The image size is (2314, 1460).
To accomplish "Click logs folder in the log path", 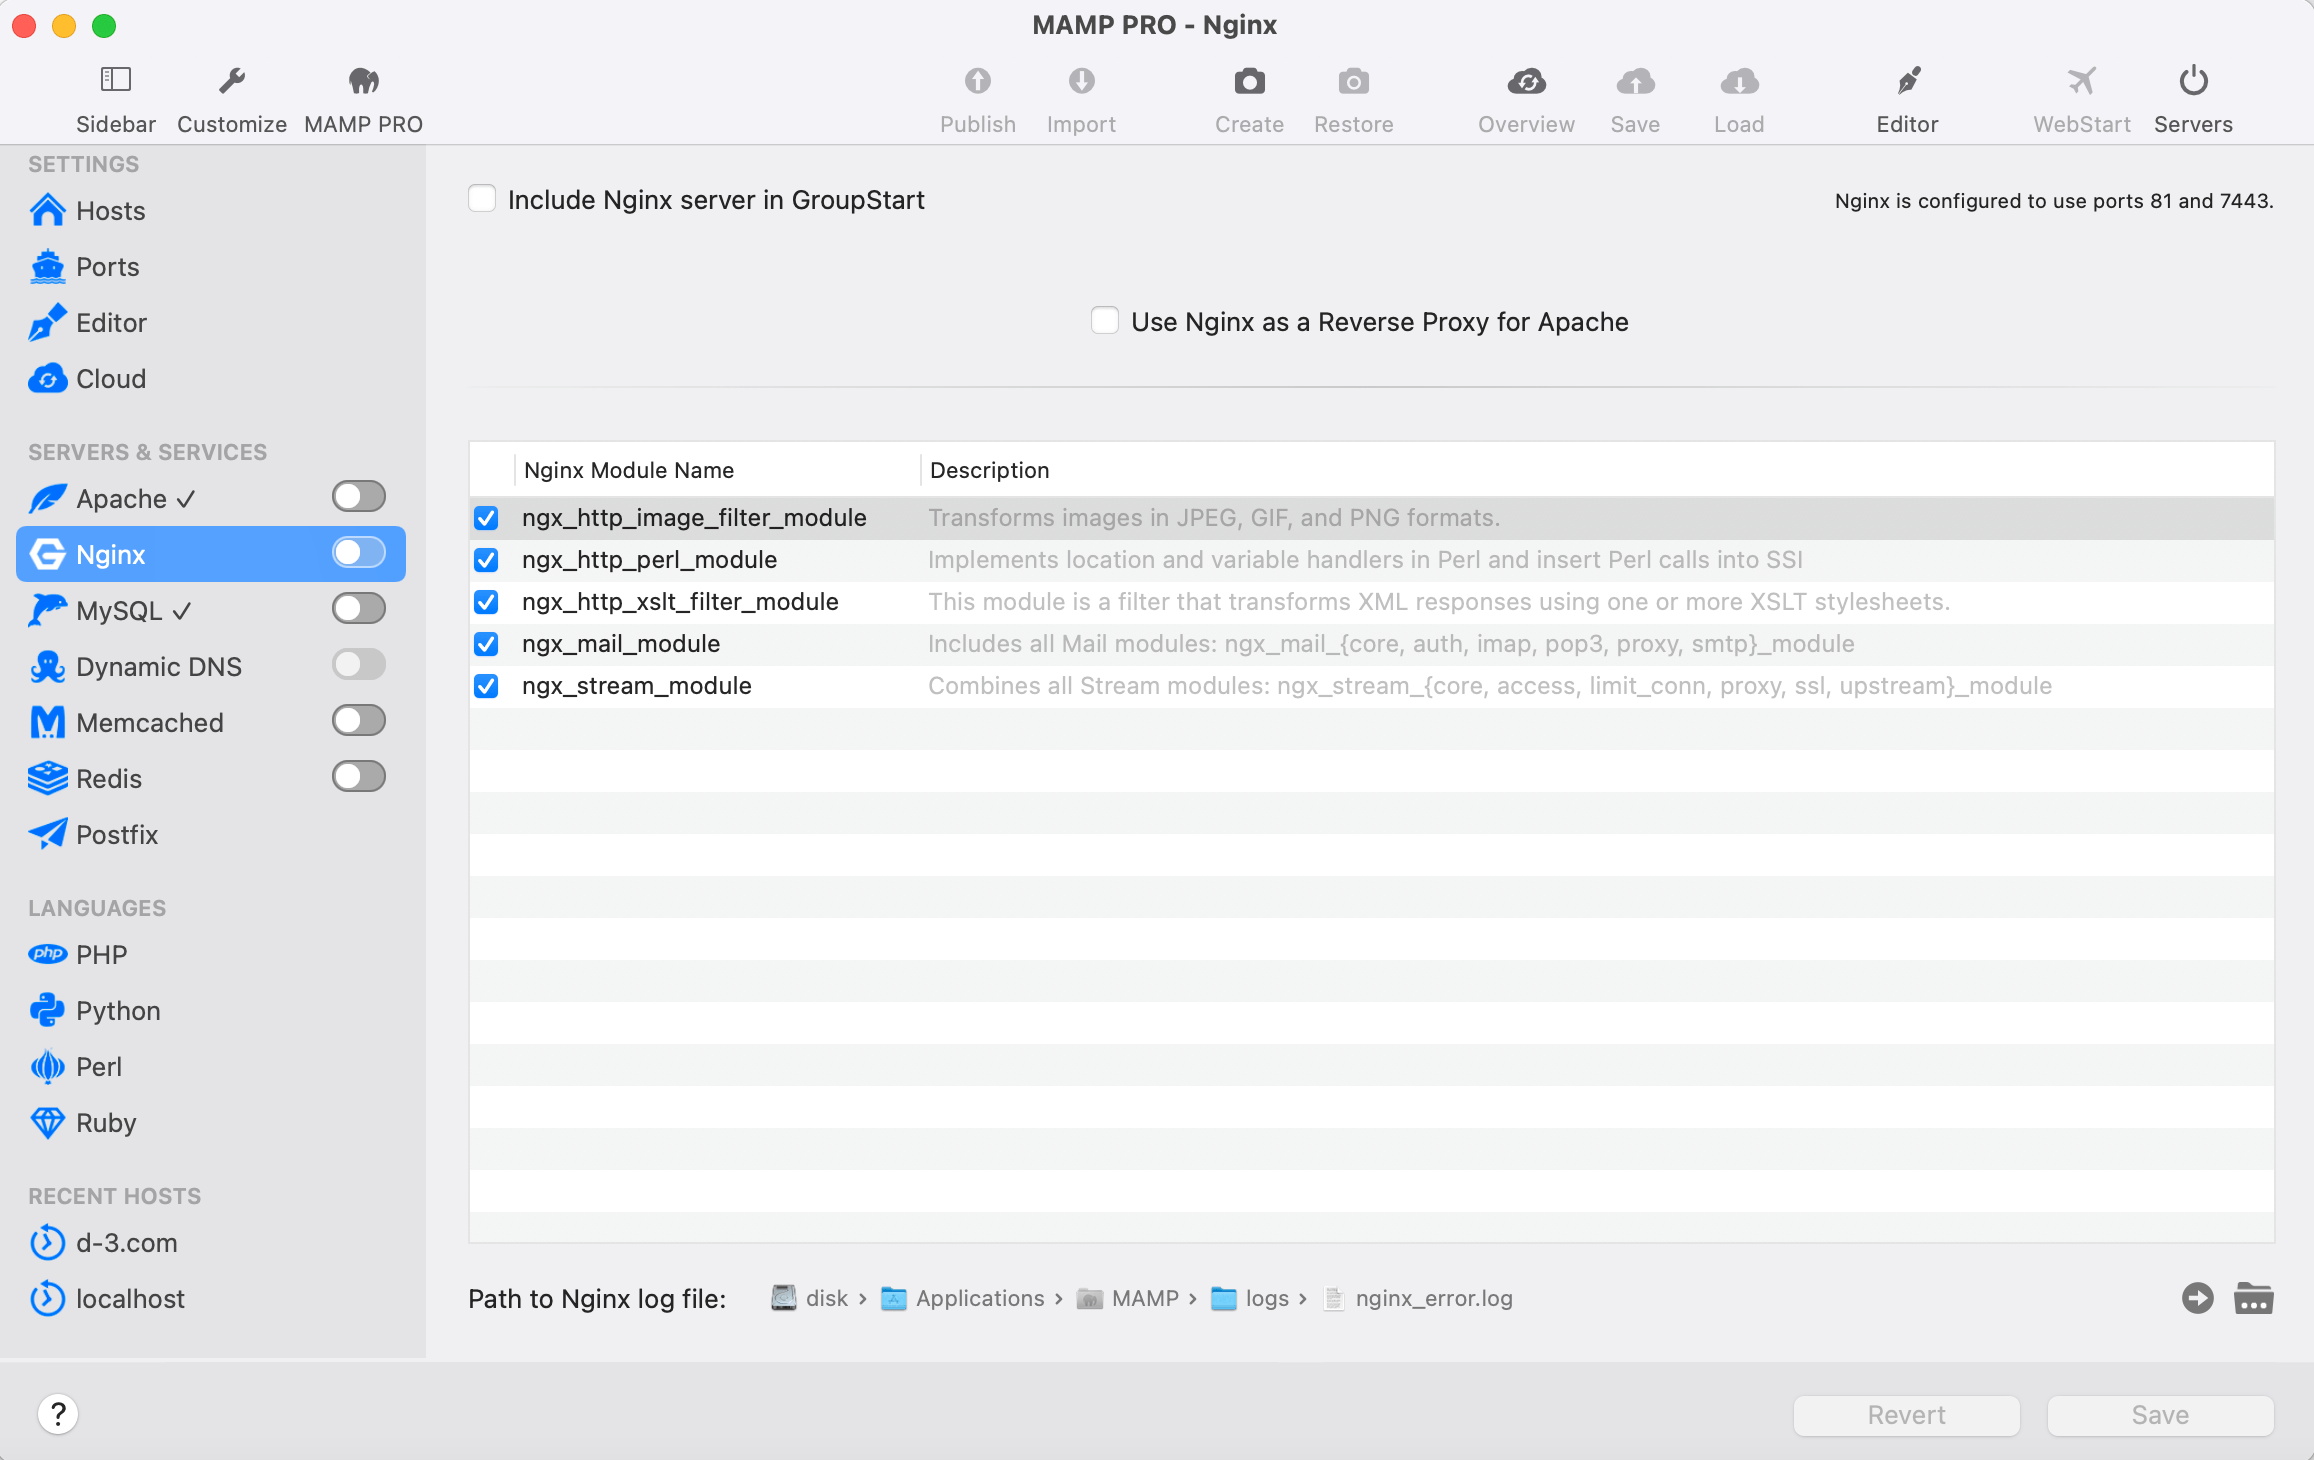I will tap(1250, 1298).
